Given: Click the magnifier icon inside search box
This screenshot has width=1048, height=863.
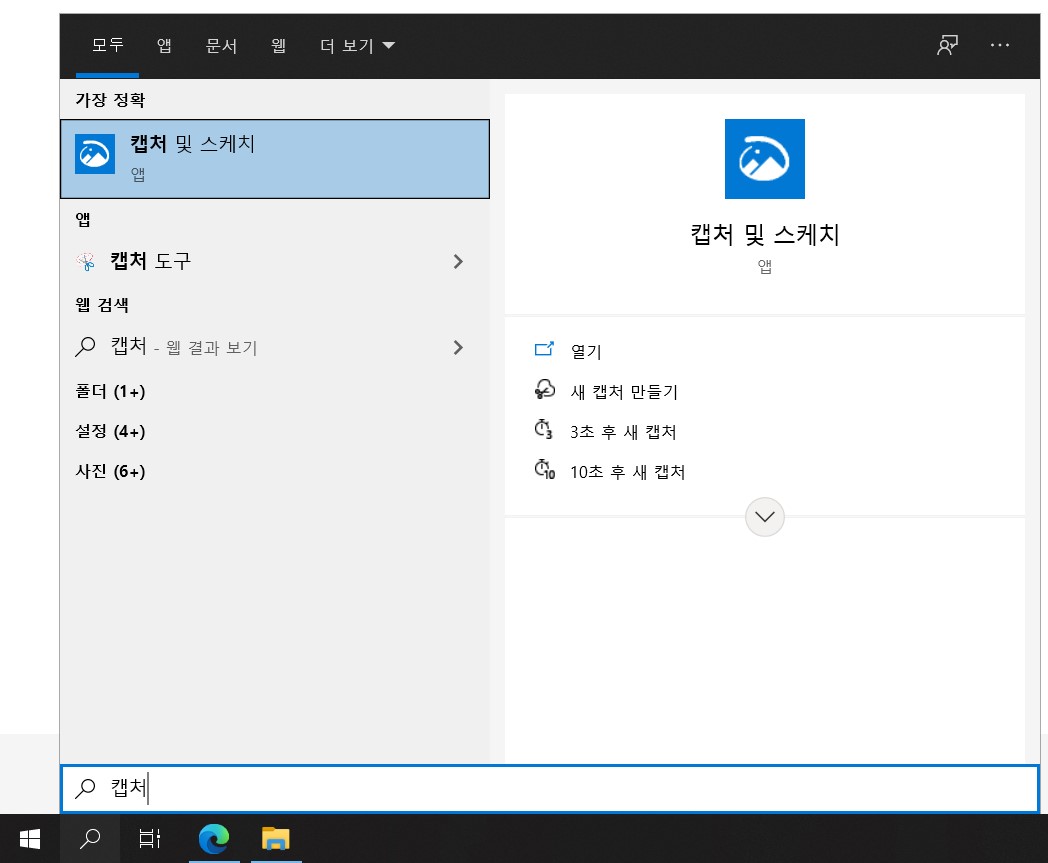Looking at the screenshot, I should coord(85,789).
